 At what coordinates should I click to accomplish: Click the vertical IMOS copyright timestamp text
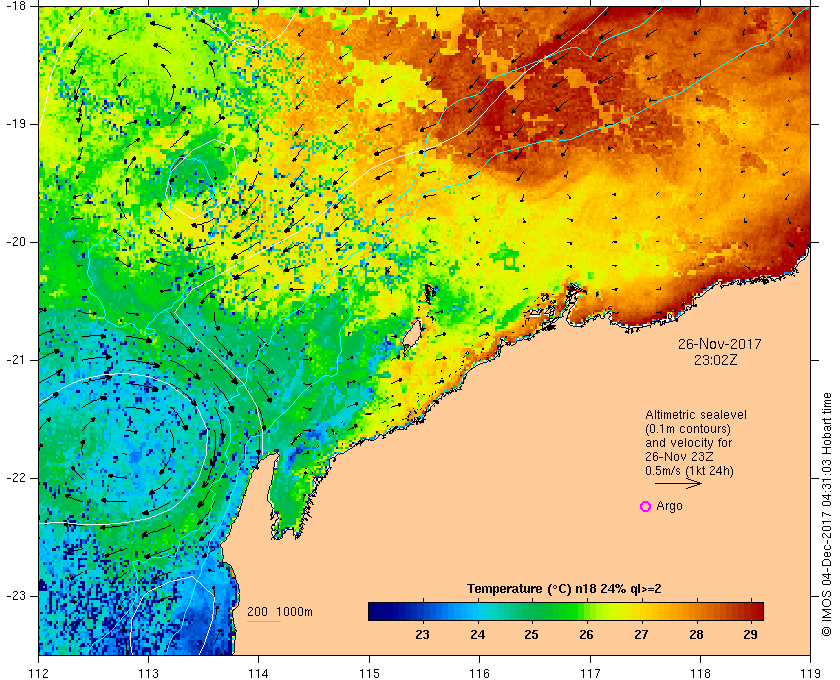coord(827,514)
